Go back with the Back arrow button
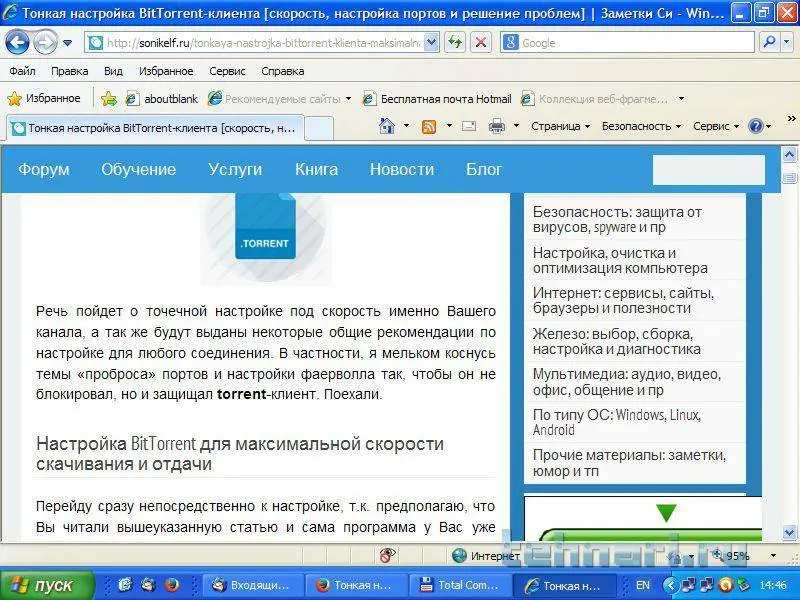The height and width of the screenshot is (600, 800). [x=17, y=42]
